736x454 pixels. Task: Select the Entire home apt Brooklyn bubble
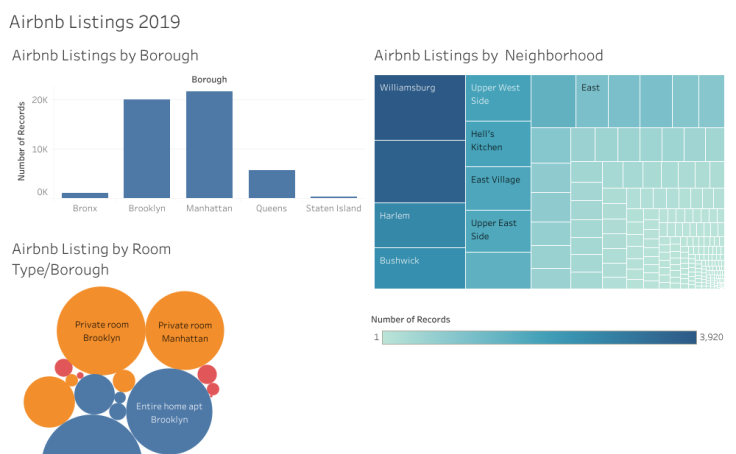point(169,412)
